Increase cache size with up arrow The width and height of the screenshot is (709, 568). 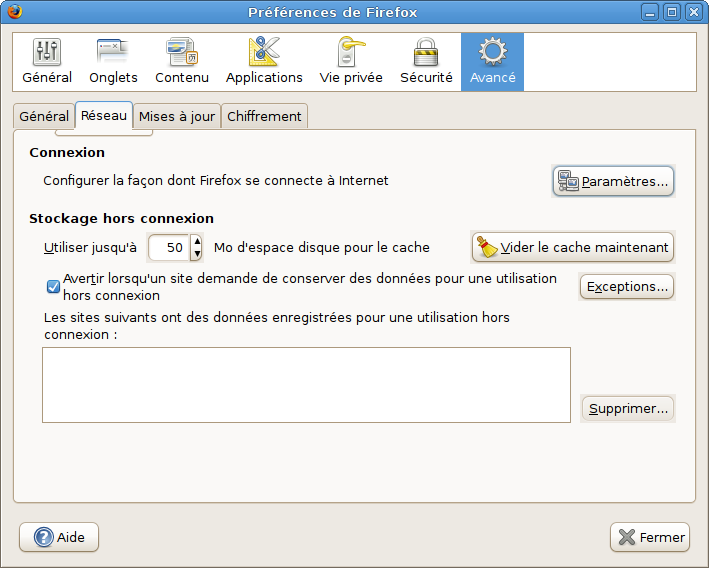coord(197,241)
